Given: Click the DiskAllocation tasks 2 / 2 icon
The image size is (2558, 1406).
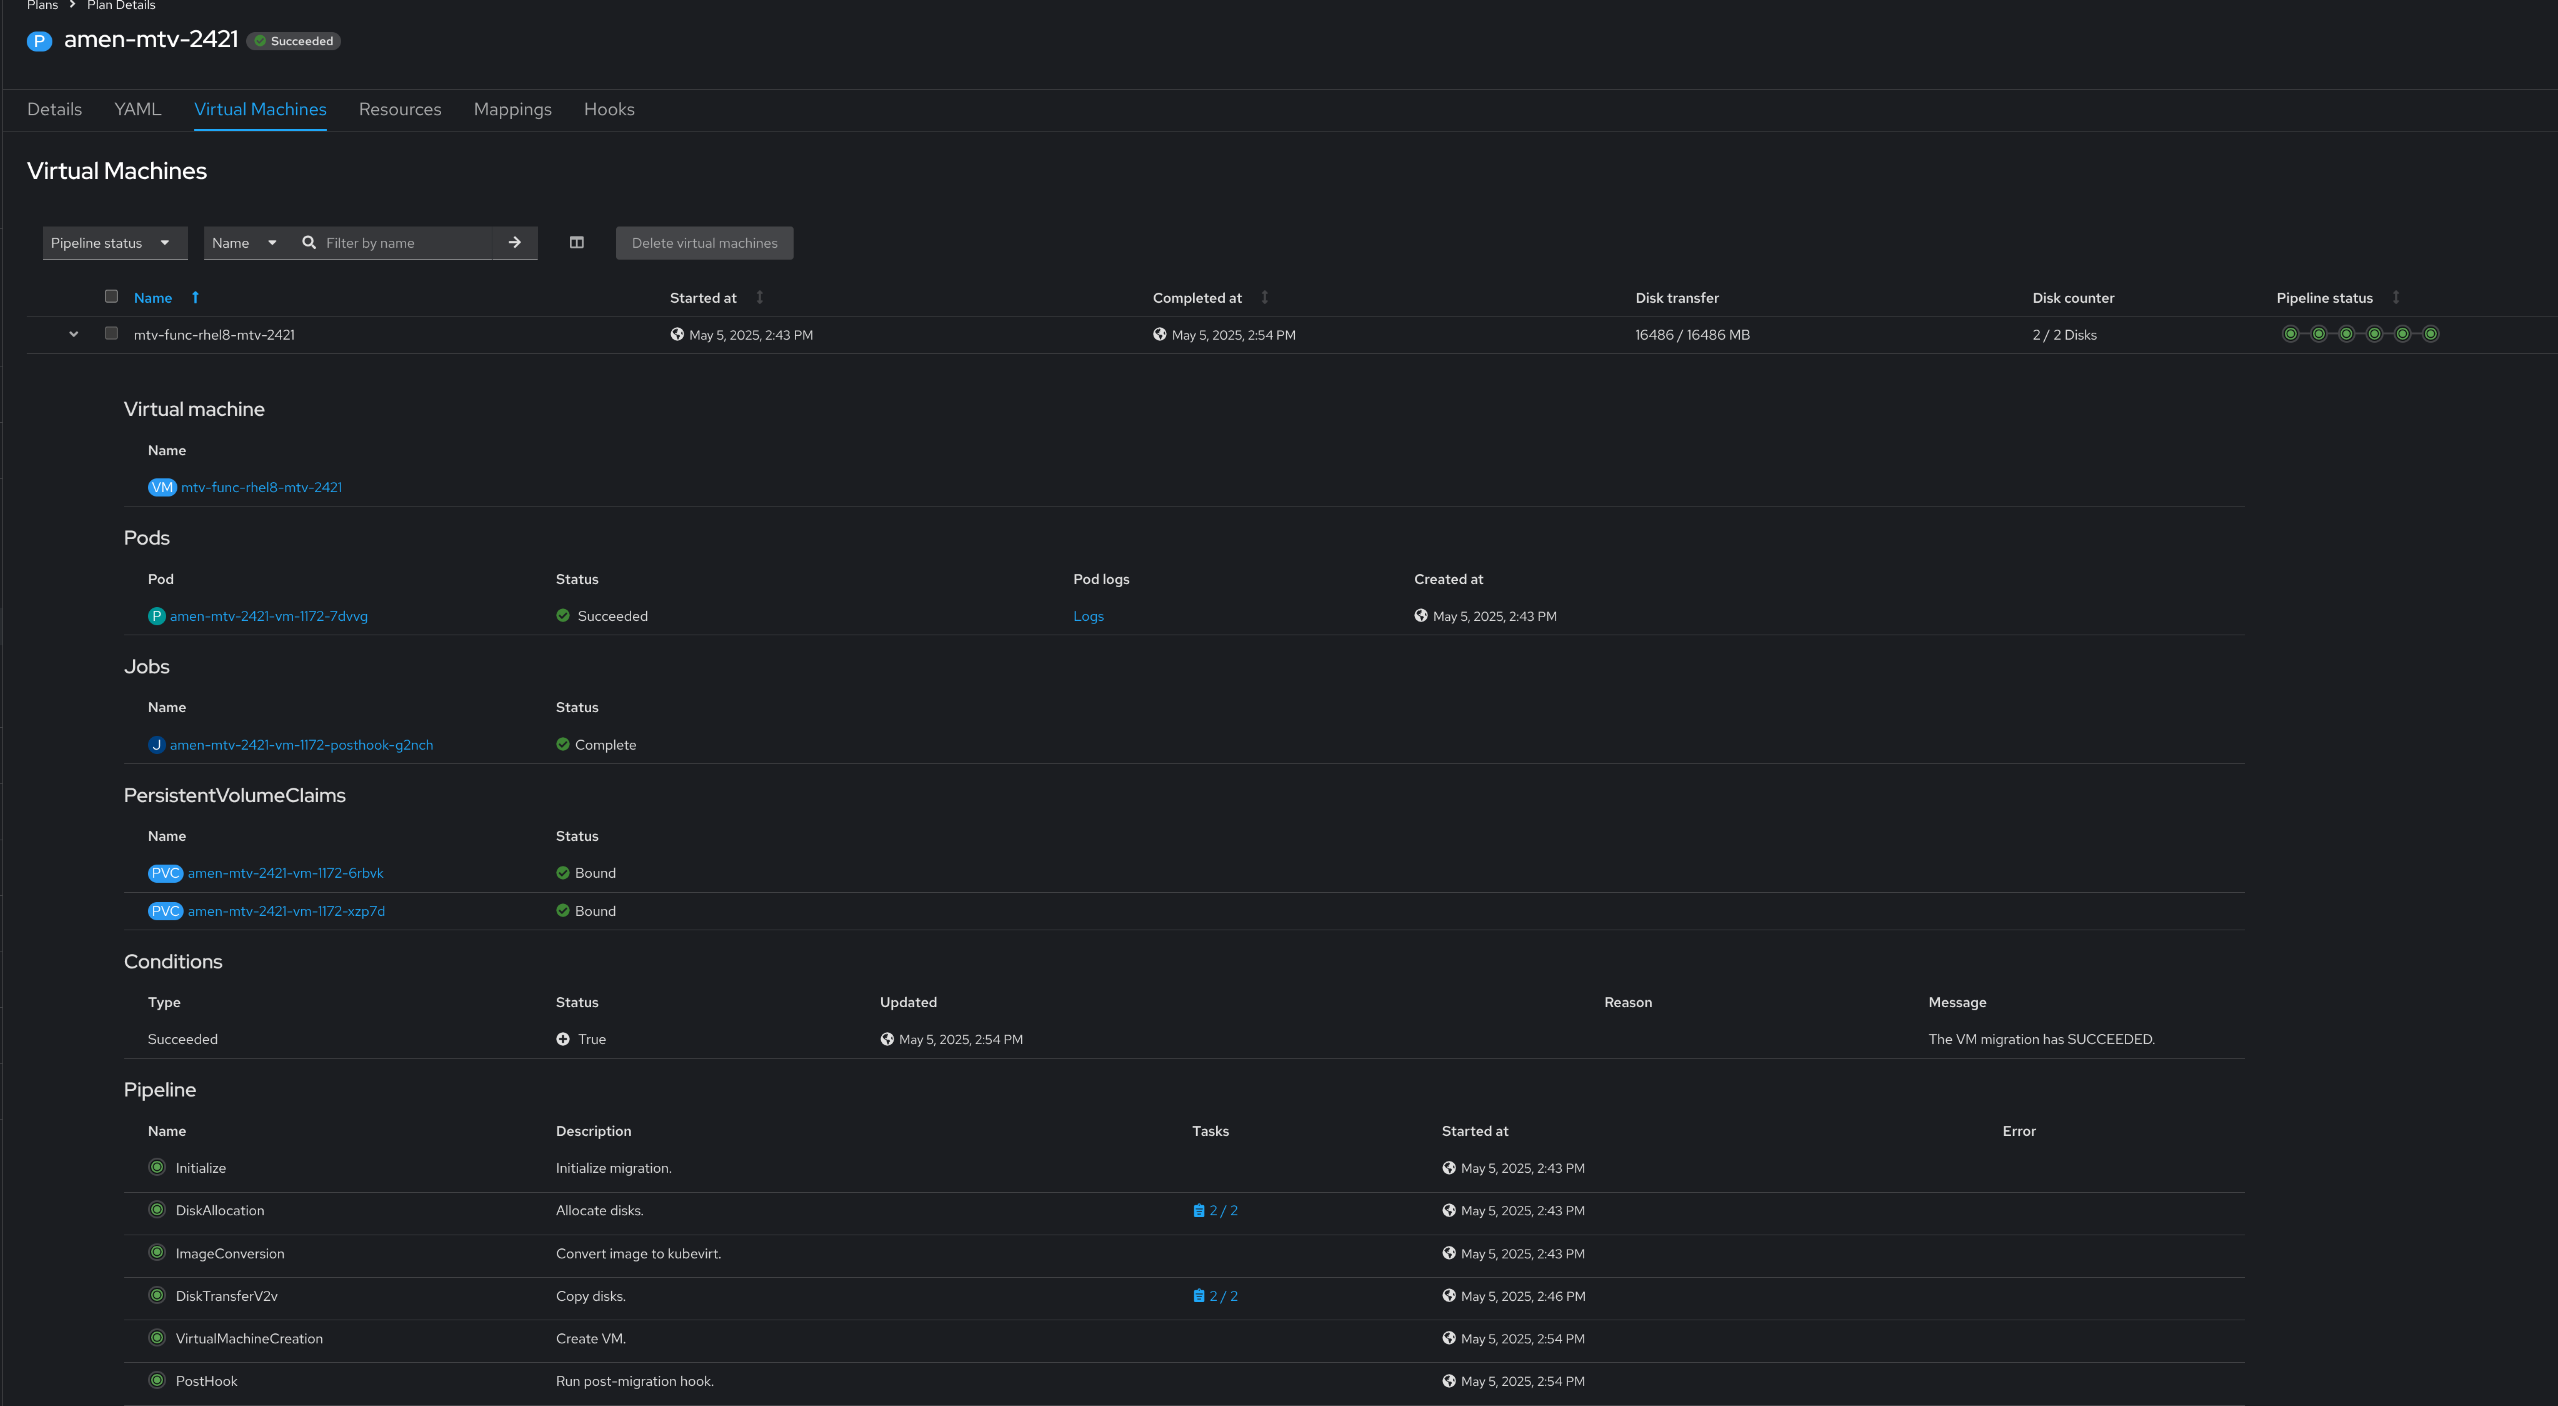Looking at the screenshot, I should click(x=1199, y=1211).
